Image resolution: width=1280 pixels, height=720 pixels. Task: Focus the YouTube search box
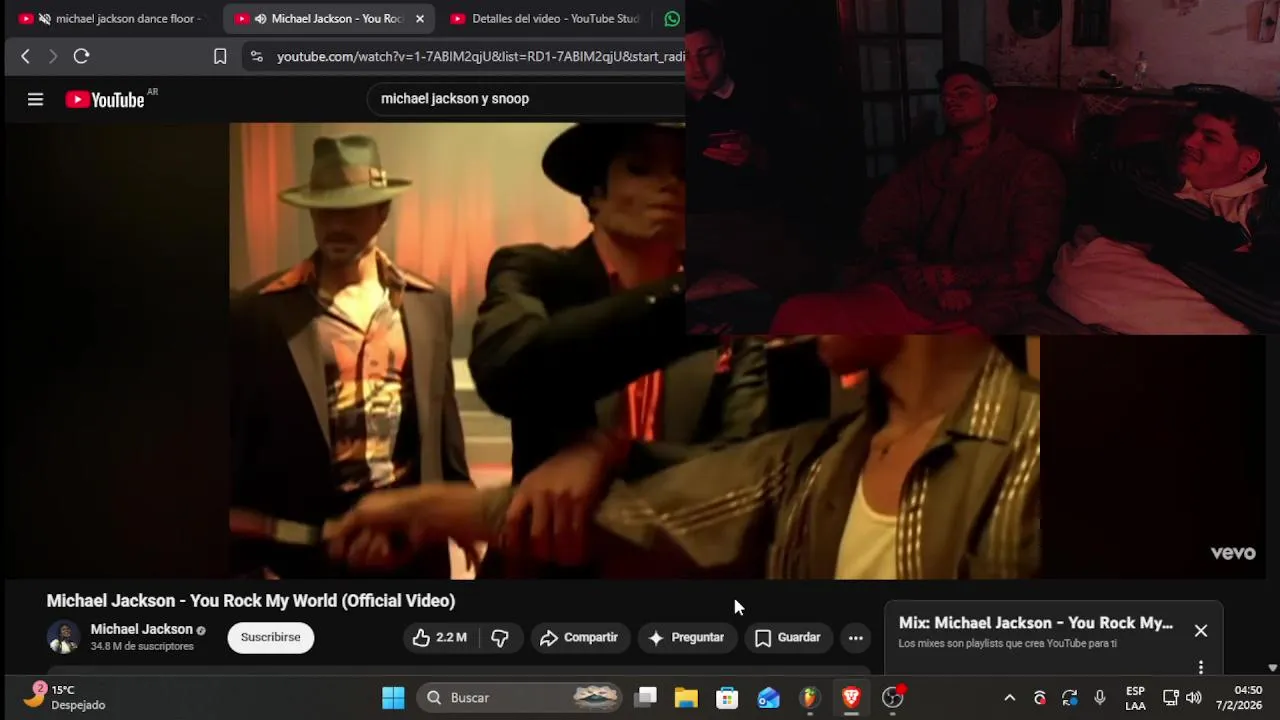pyautogui.click(x=528, y=99)
